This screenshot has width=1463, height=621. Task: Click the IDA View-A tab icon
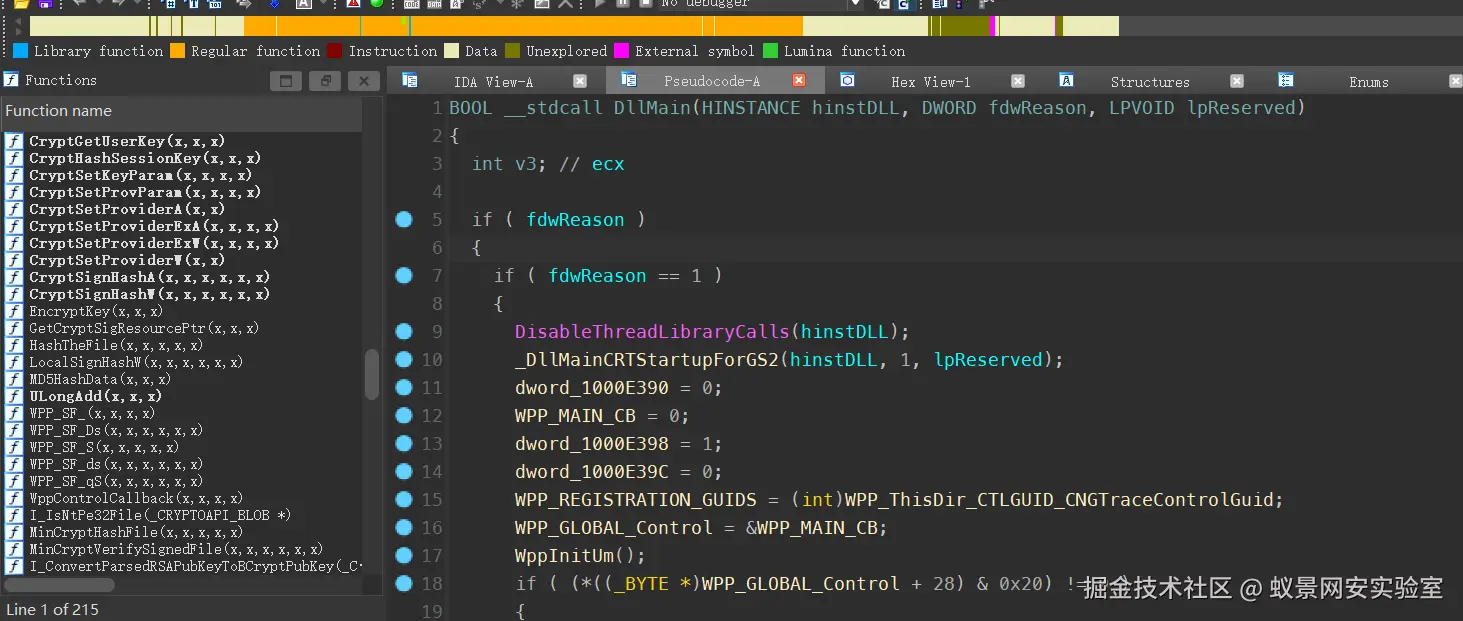point(409,80)
